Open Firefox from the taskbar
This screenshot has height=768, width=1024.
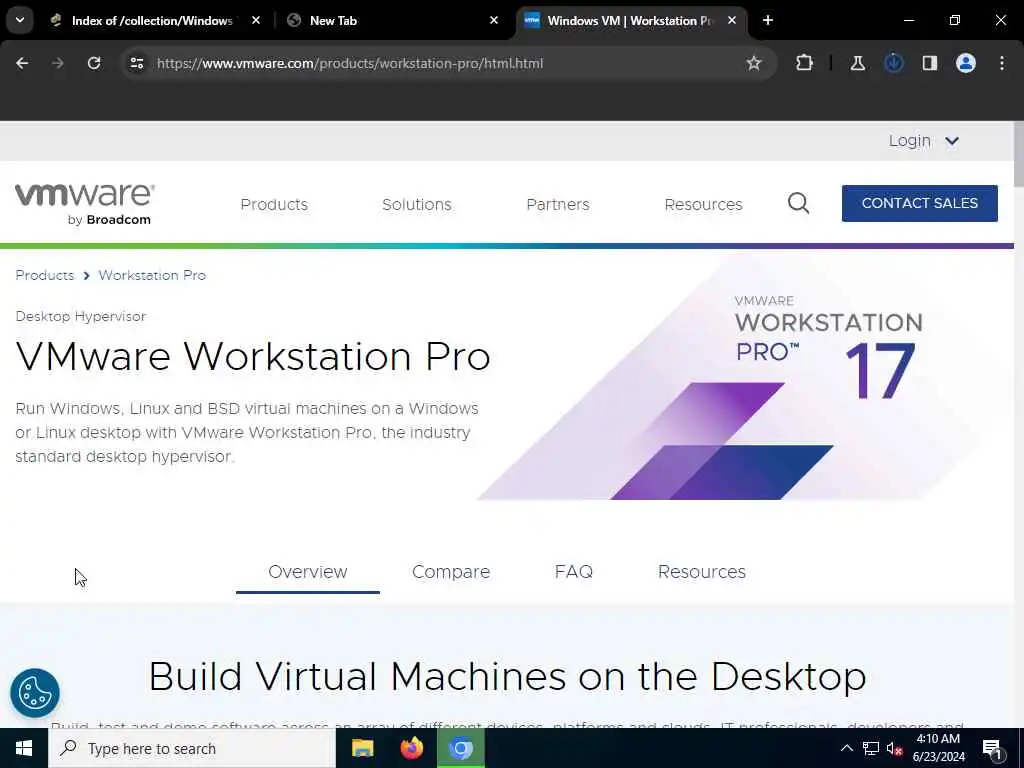pos(411,748)
